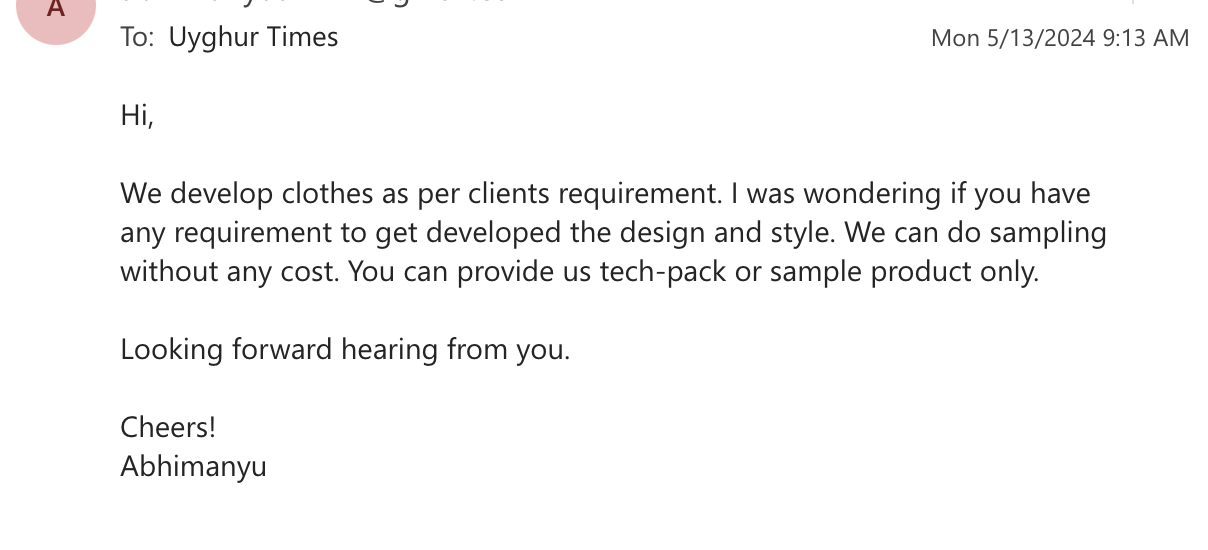Image resolution: width=1208 pixels, height=550 pixels.
Task: Click the line starting "We develop clothes"
Action: pos(604,193)
